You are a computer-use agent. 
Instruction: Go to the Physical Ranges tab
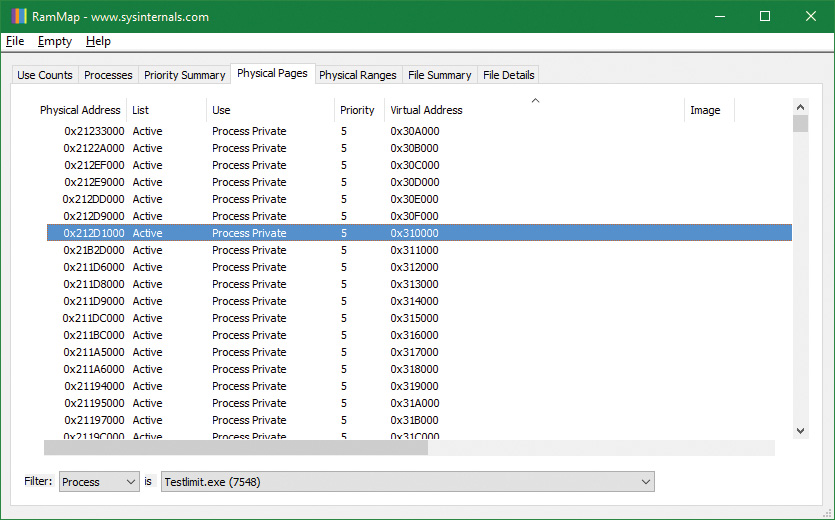(358, 75)
